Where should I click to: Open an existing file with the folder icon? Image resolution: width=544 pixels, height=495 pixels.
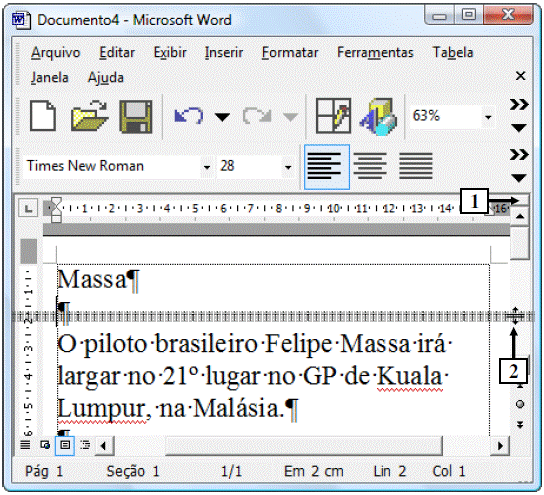point(89,116)
